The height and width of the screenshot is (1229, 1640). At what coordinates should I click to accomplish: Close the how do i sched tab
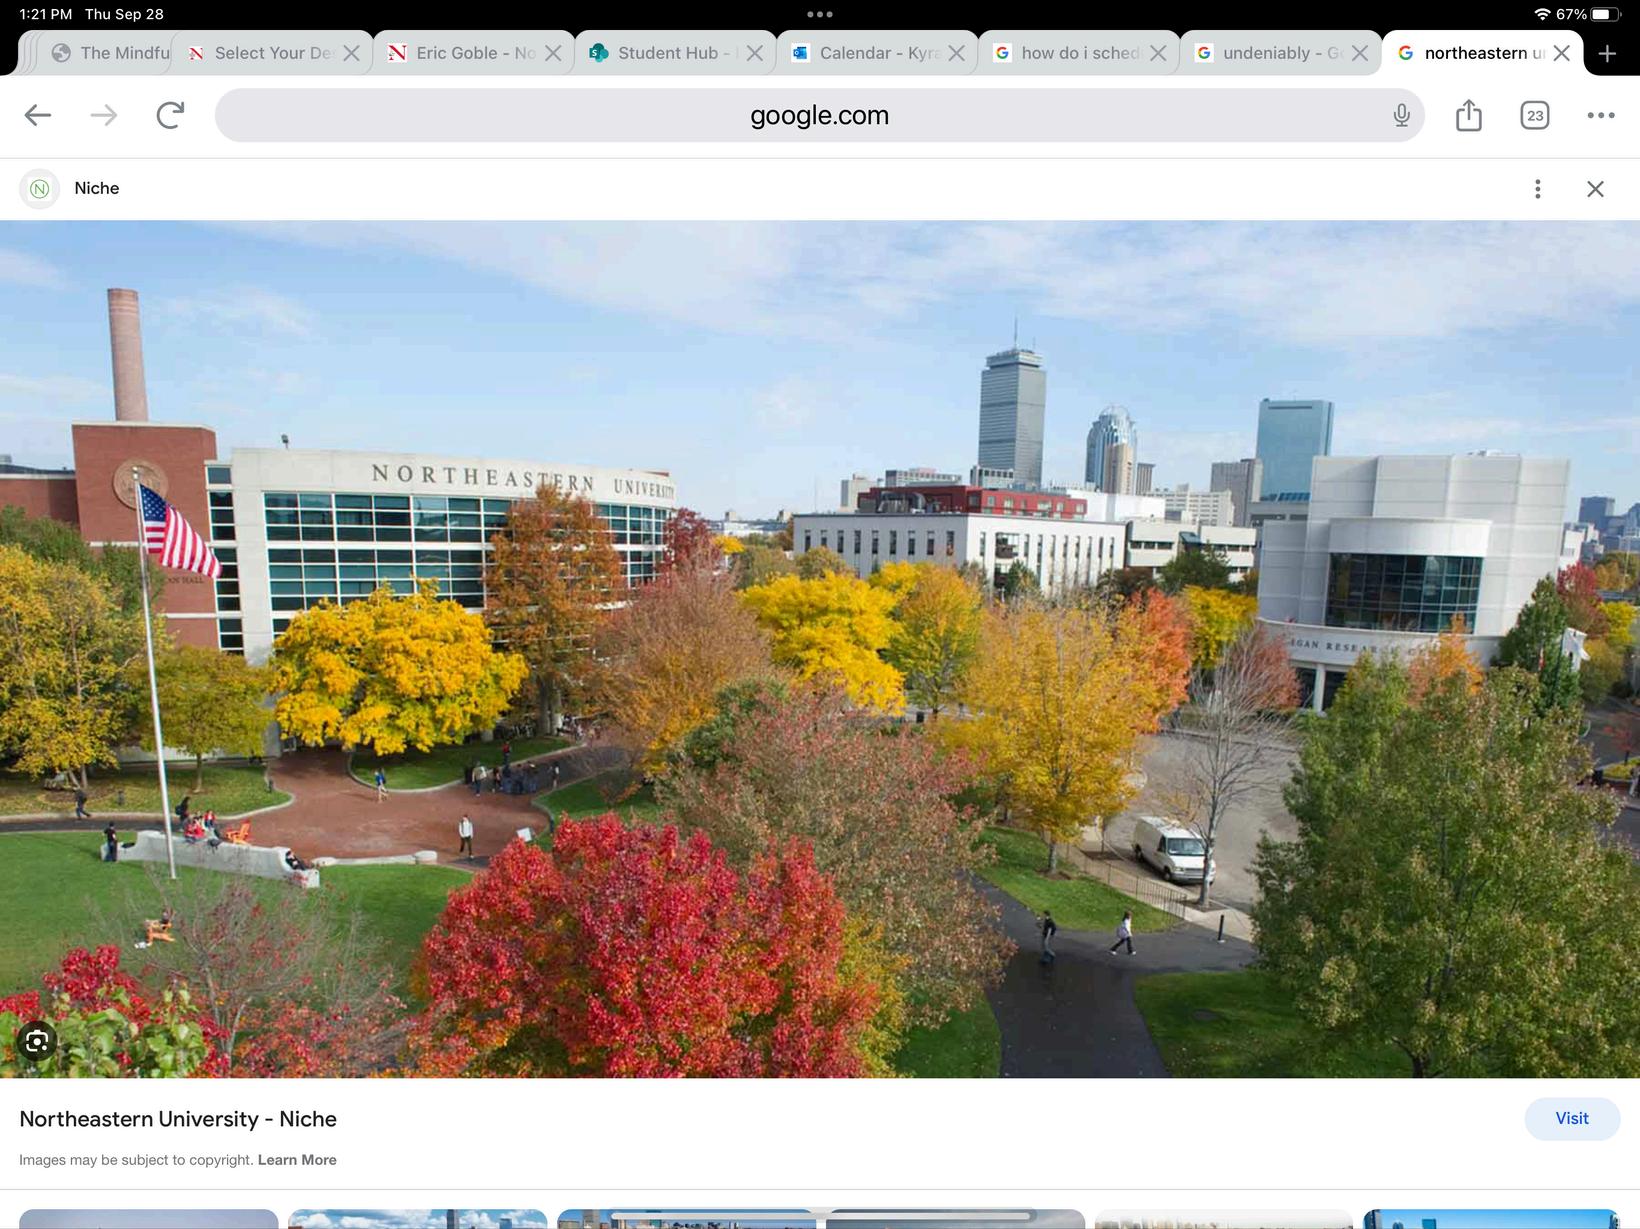click(x=1158, y=53)
